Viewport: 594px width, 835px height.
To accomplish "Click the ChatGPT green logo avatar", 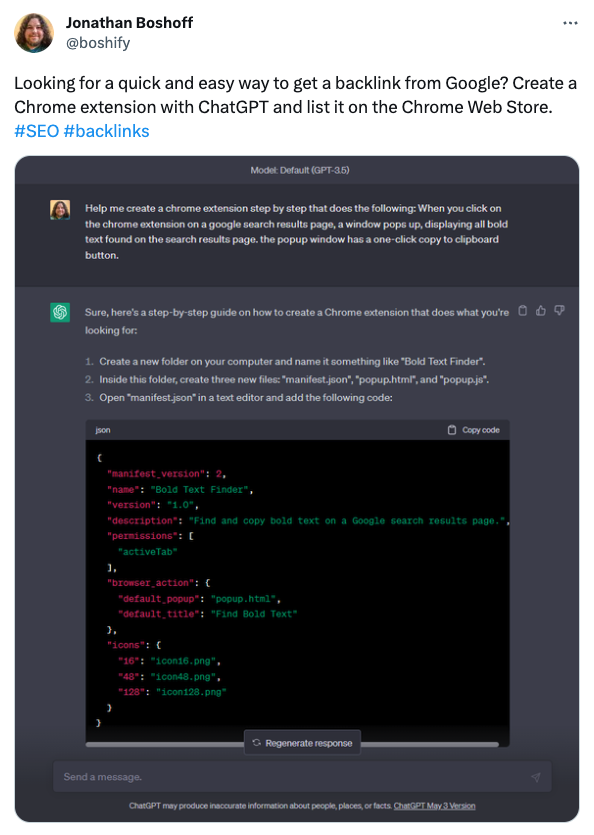I will tap(60, 312).
